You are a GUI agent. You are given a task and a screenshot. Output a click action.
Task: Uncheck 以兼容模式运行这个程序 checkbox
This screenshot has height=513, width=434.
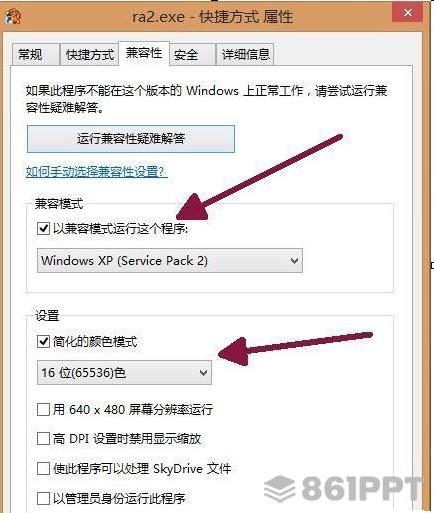43,229
